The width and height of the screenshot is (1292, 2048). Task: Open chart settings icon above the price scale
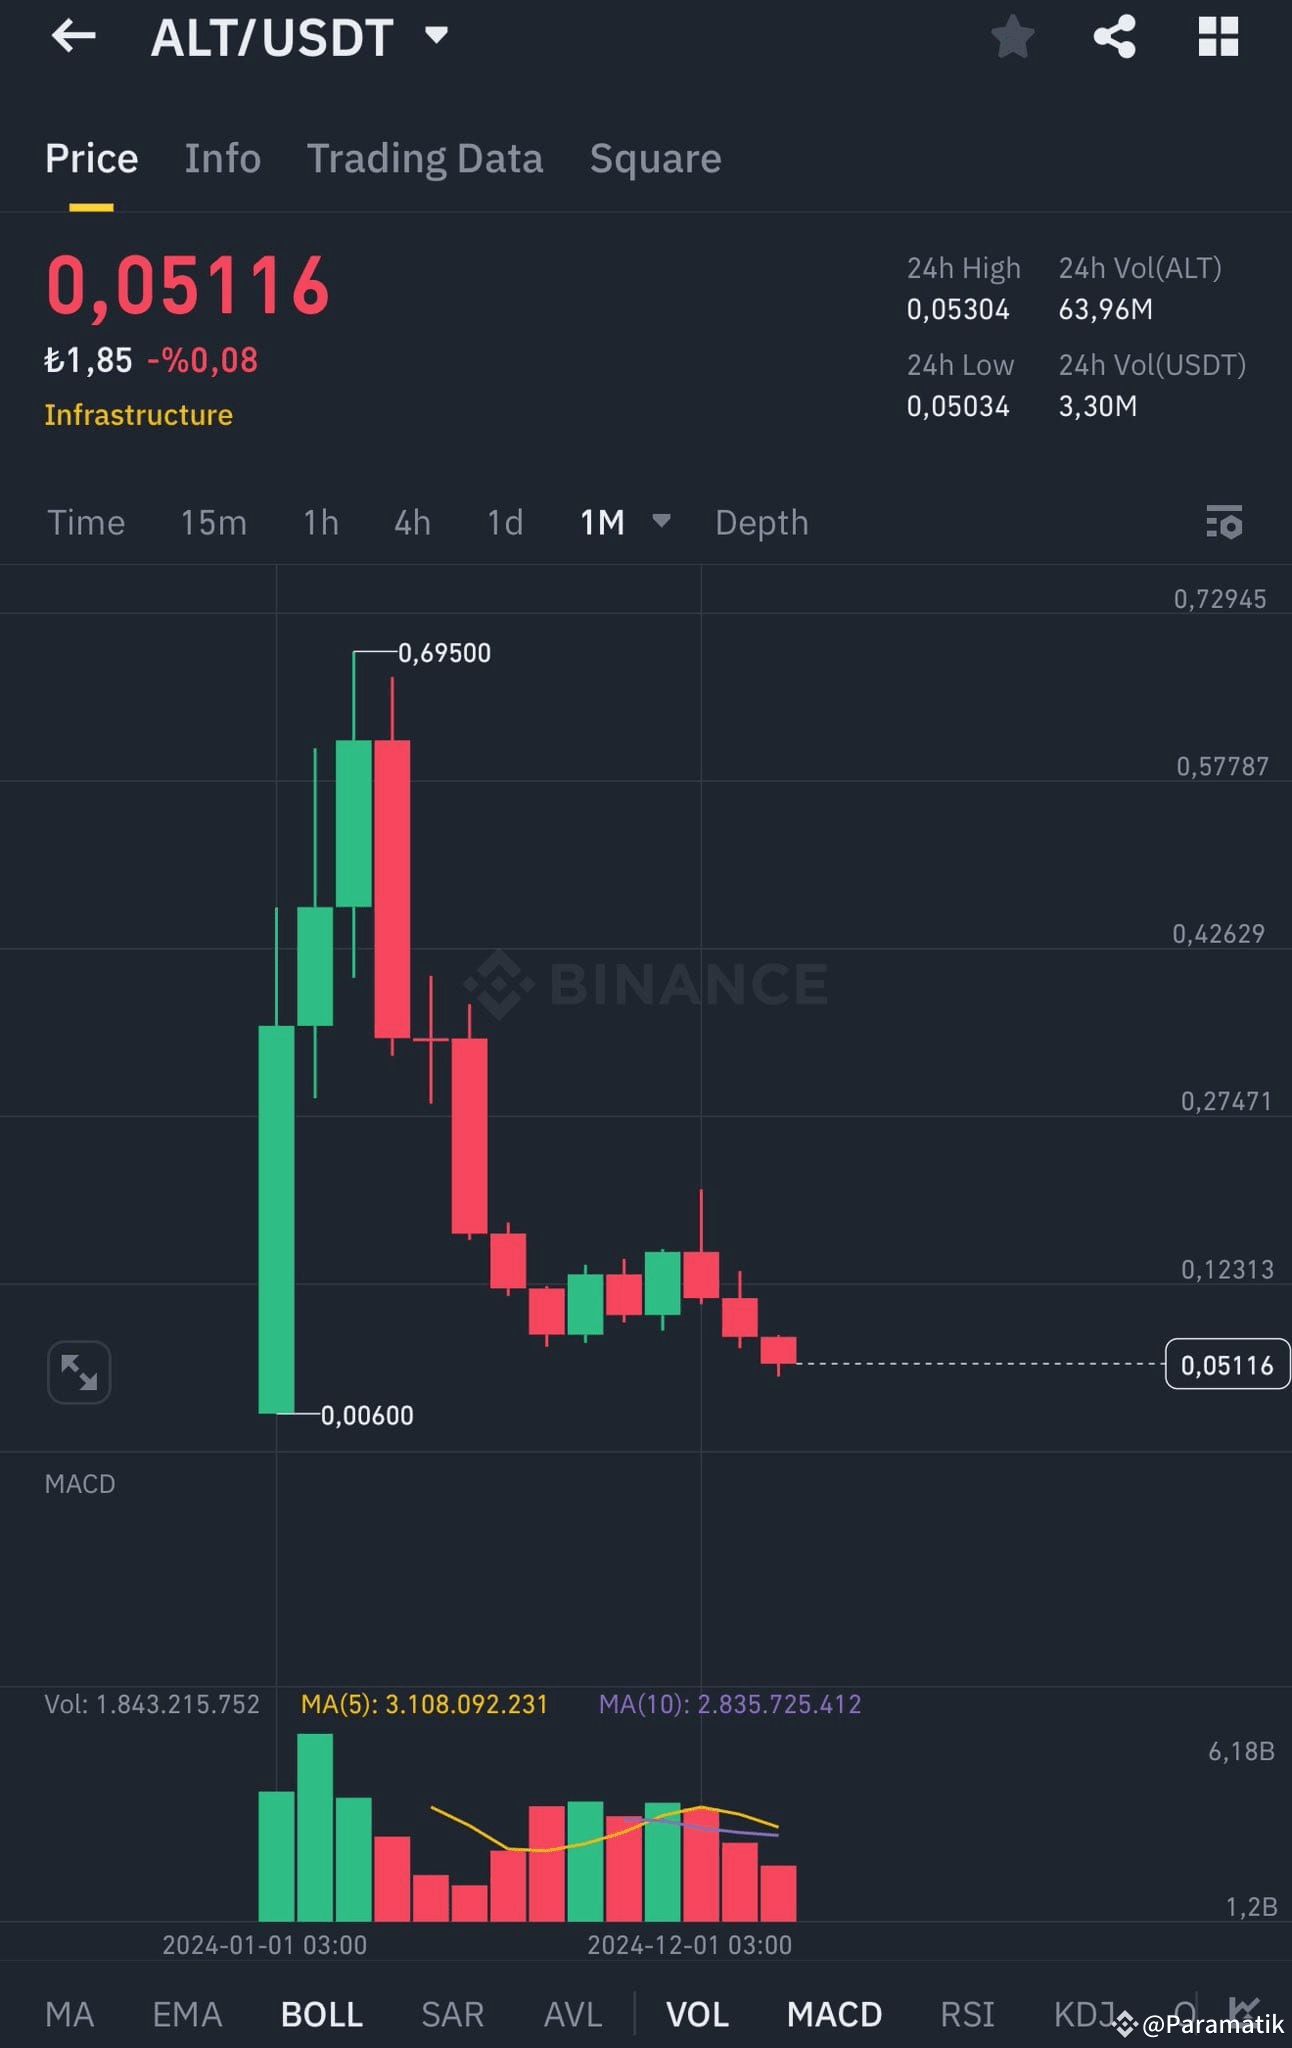click(x=1226, y=522)
